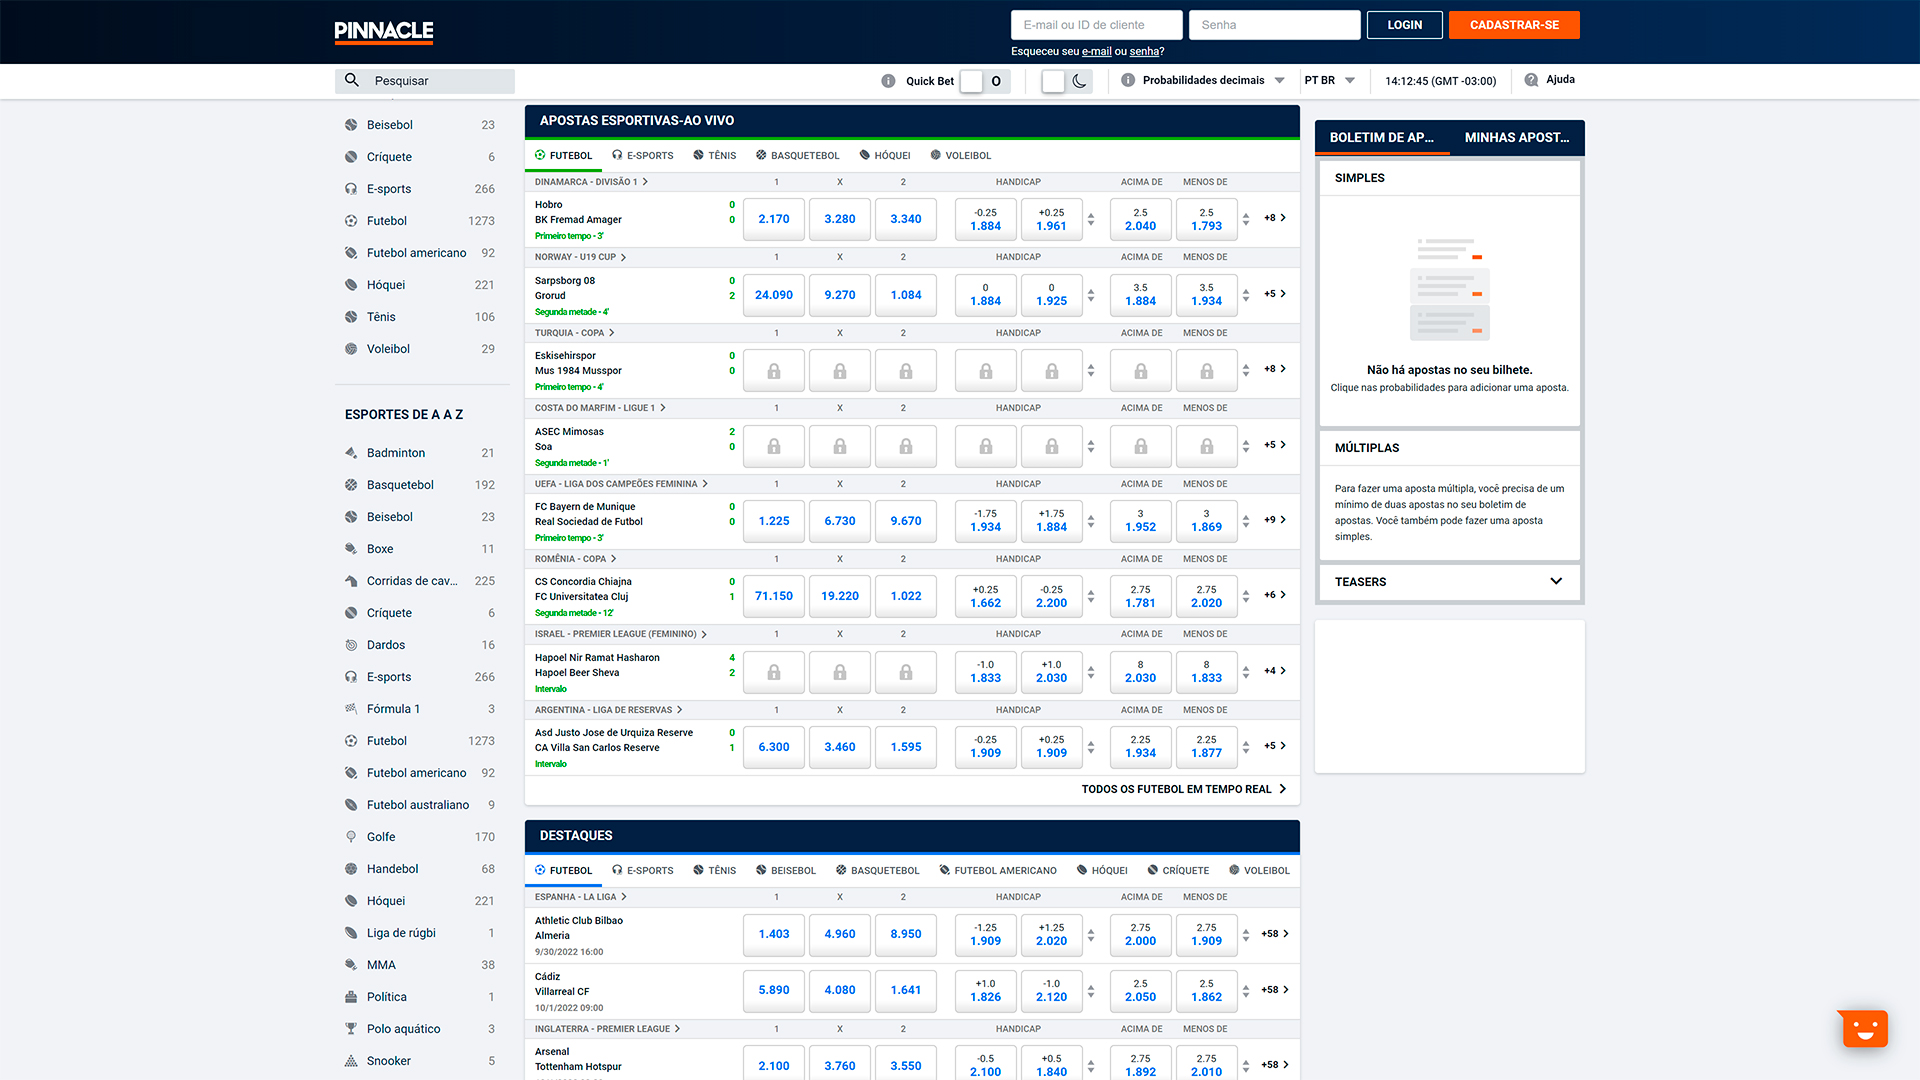Click the Golfe icon

(351, 837)
